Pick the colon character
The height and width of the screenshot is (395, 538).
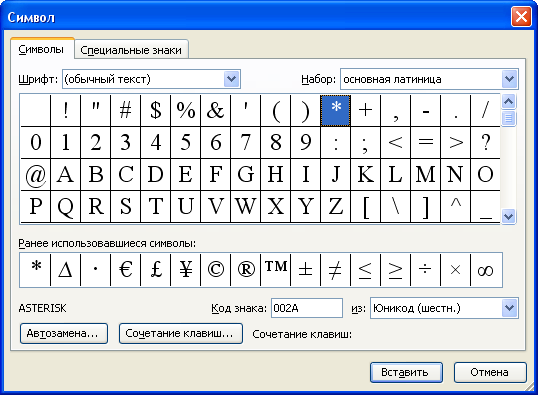(336, 142)
